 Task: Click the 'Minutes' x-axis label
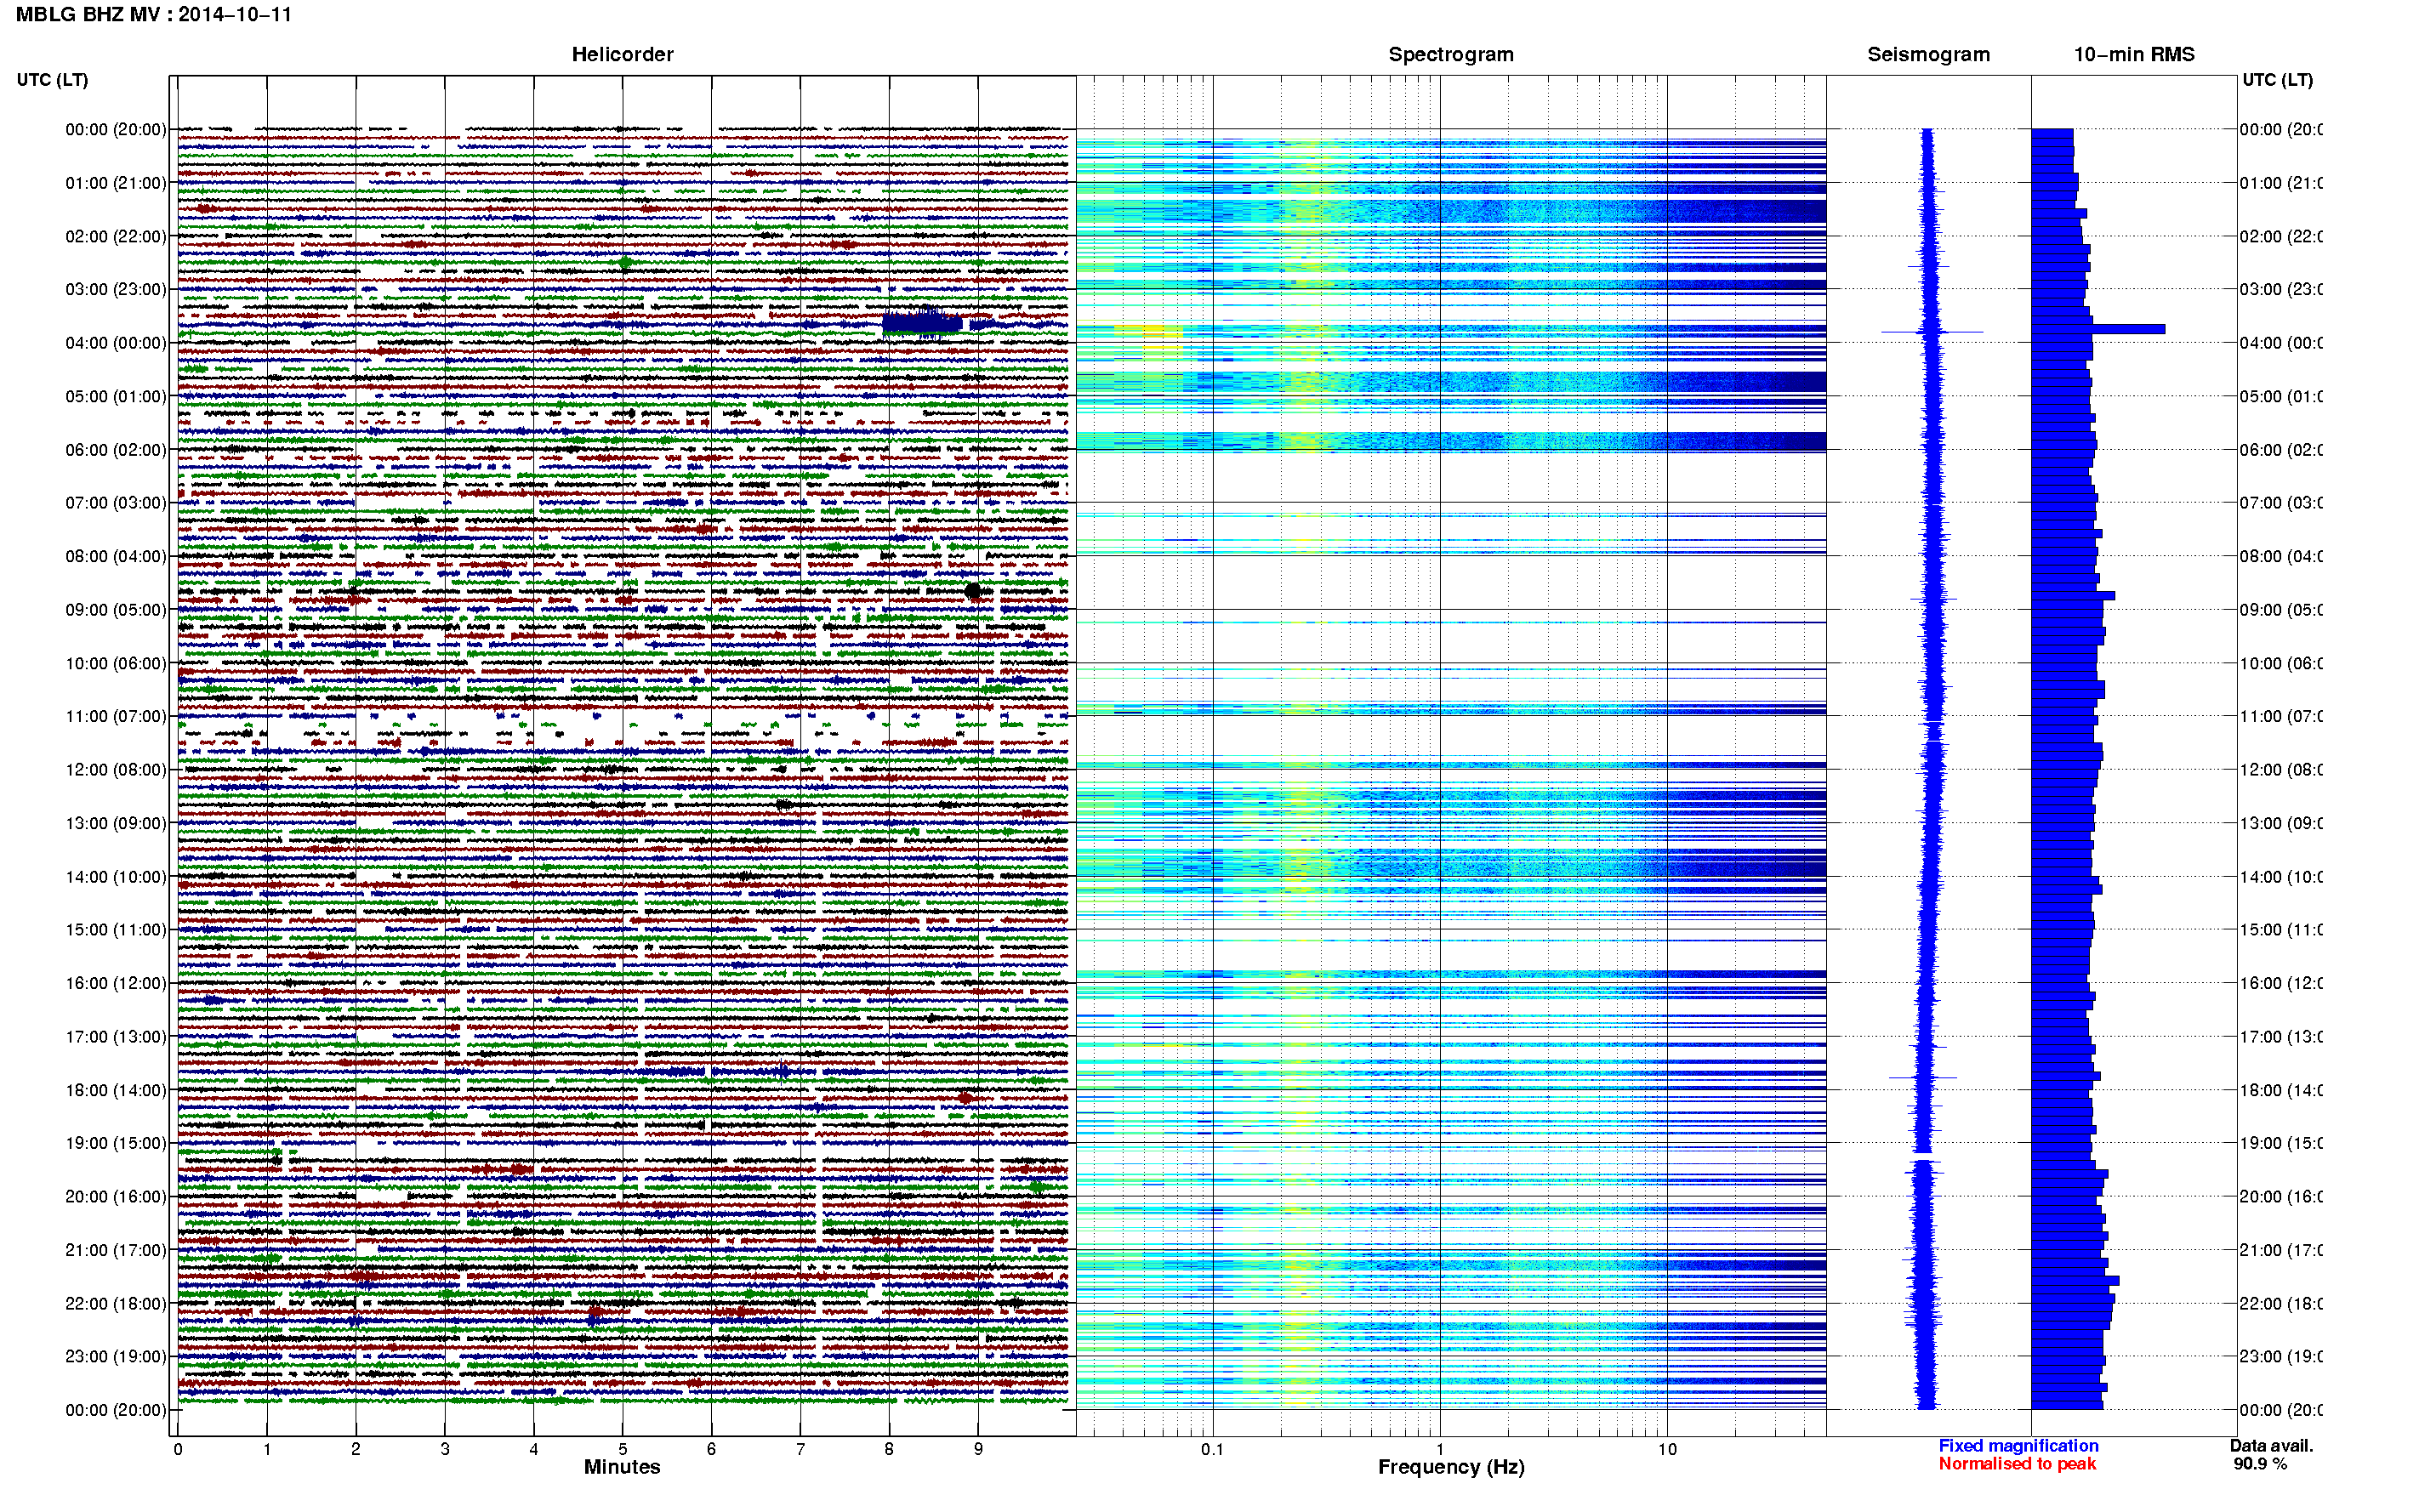[622, 1467]
